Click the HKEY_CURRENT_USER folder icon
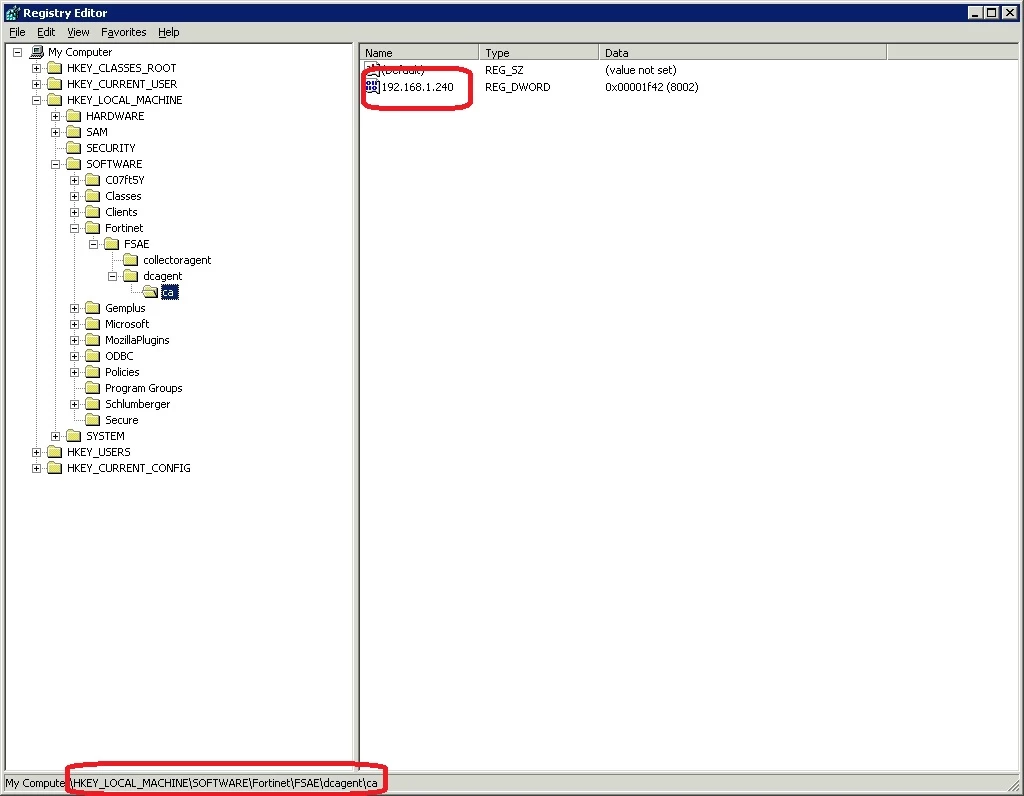The height and width of the screenshot is (796, 1024). [x=55, y=84]
